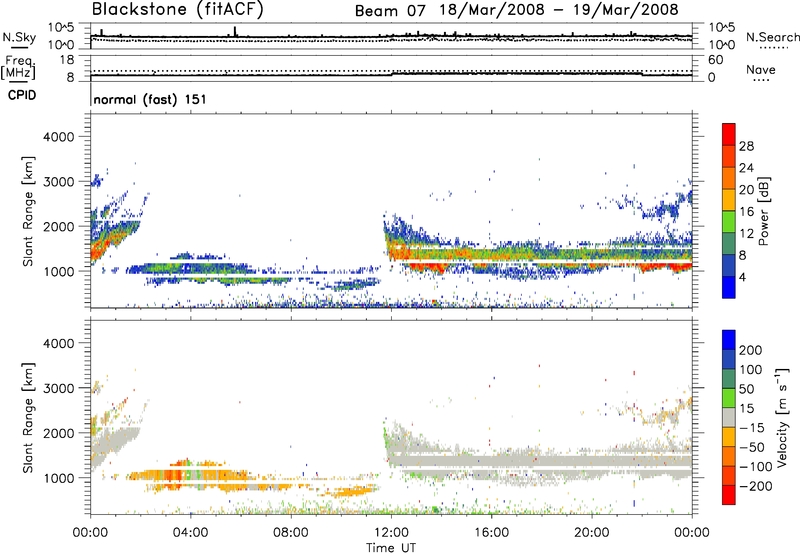Click the Velocity colorbar title text
The height and width of the screenshot is (554, 800).
coord(782,417)
